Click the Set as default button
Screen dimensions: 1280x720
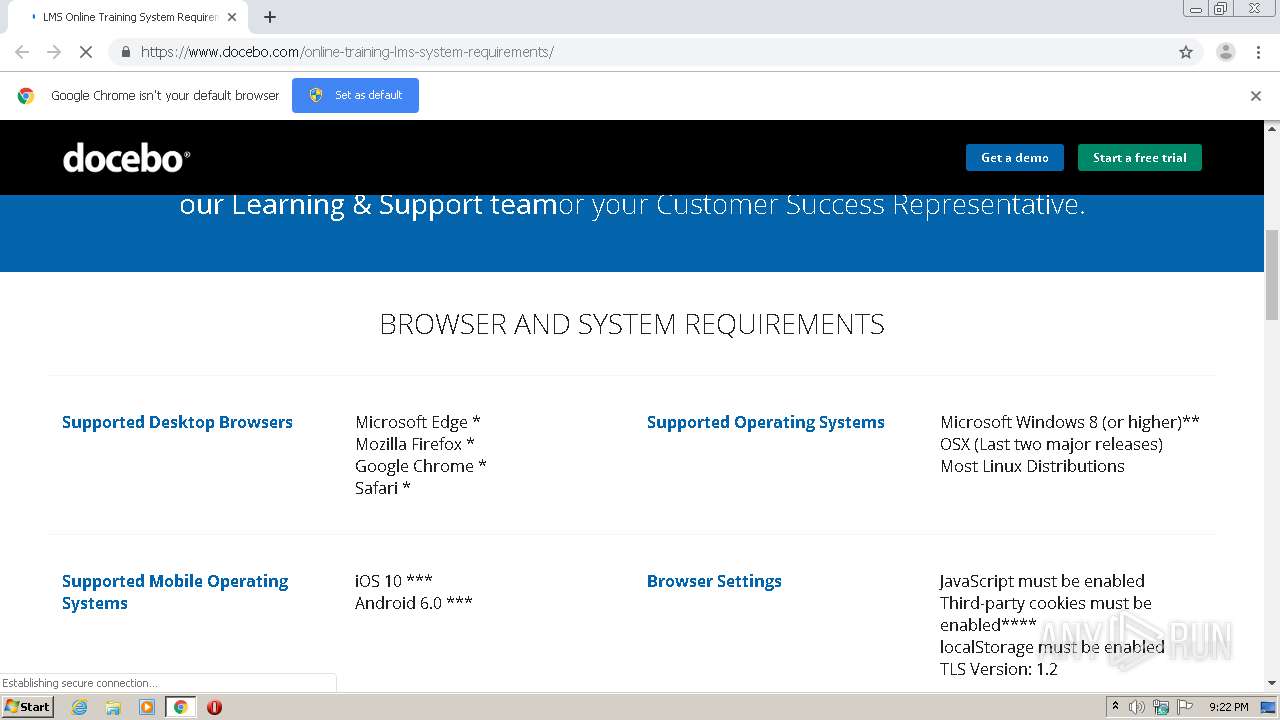355,96
